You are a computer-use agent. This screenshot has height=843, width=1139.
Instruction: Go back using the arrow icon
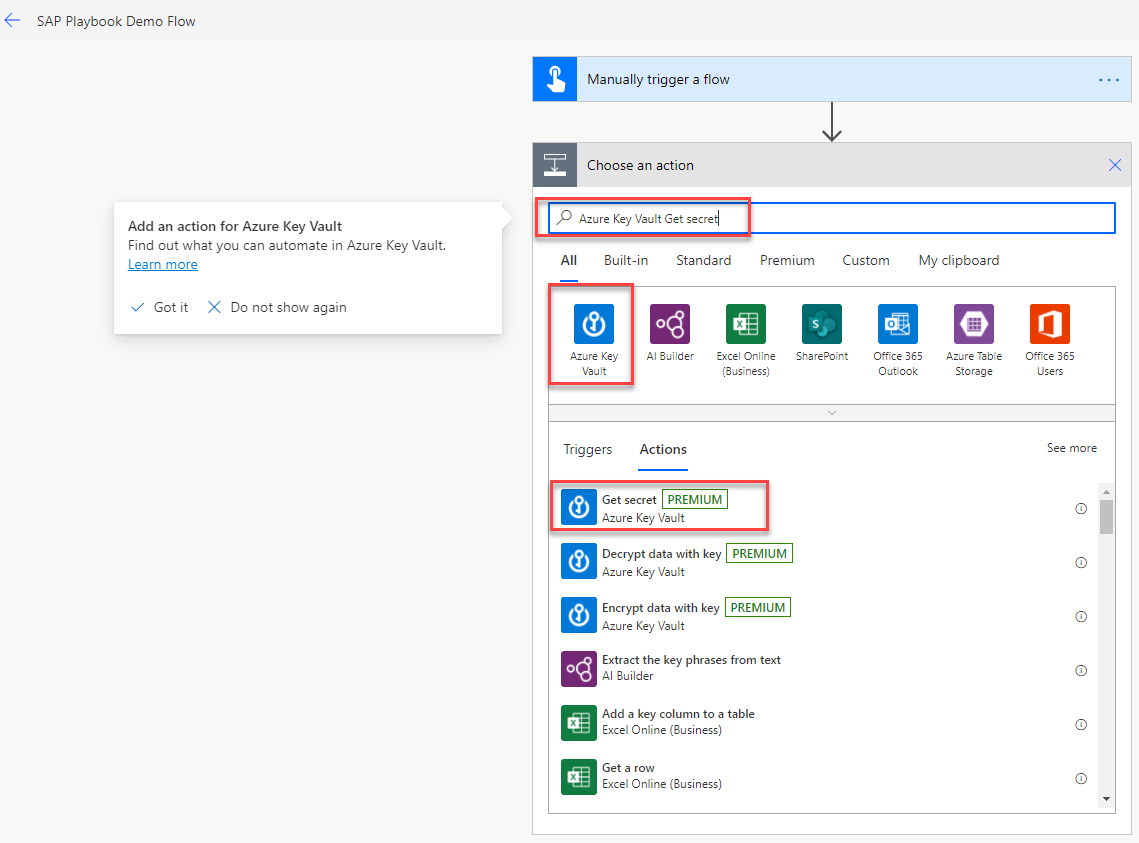tap(12, 21)
